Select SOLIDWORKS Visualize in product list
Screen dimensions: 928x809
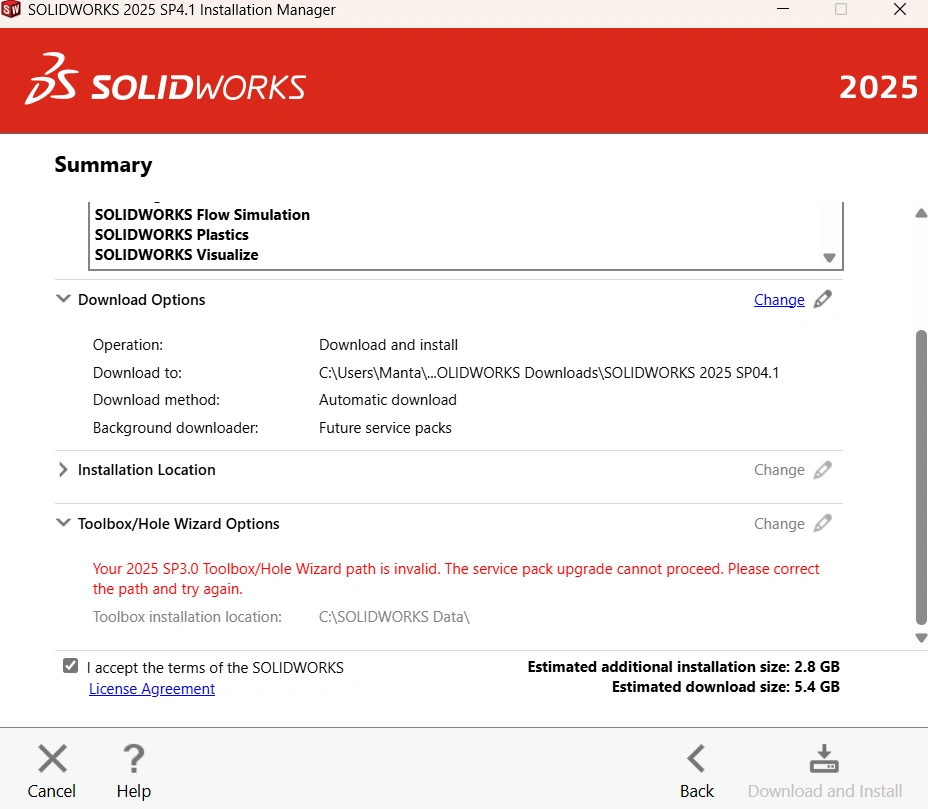coord(176,255)
